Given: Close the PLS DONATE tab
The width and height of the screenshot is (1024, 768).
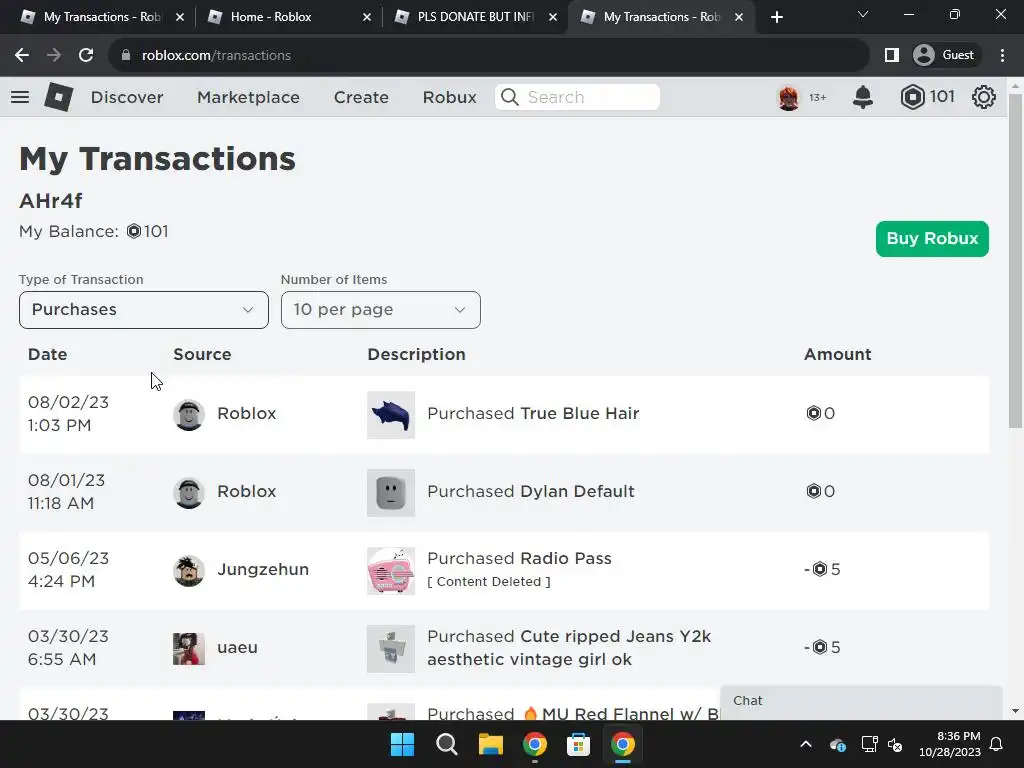Looking at the screenshot, I should click(553, 17).
